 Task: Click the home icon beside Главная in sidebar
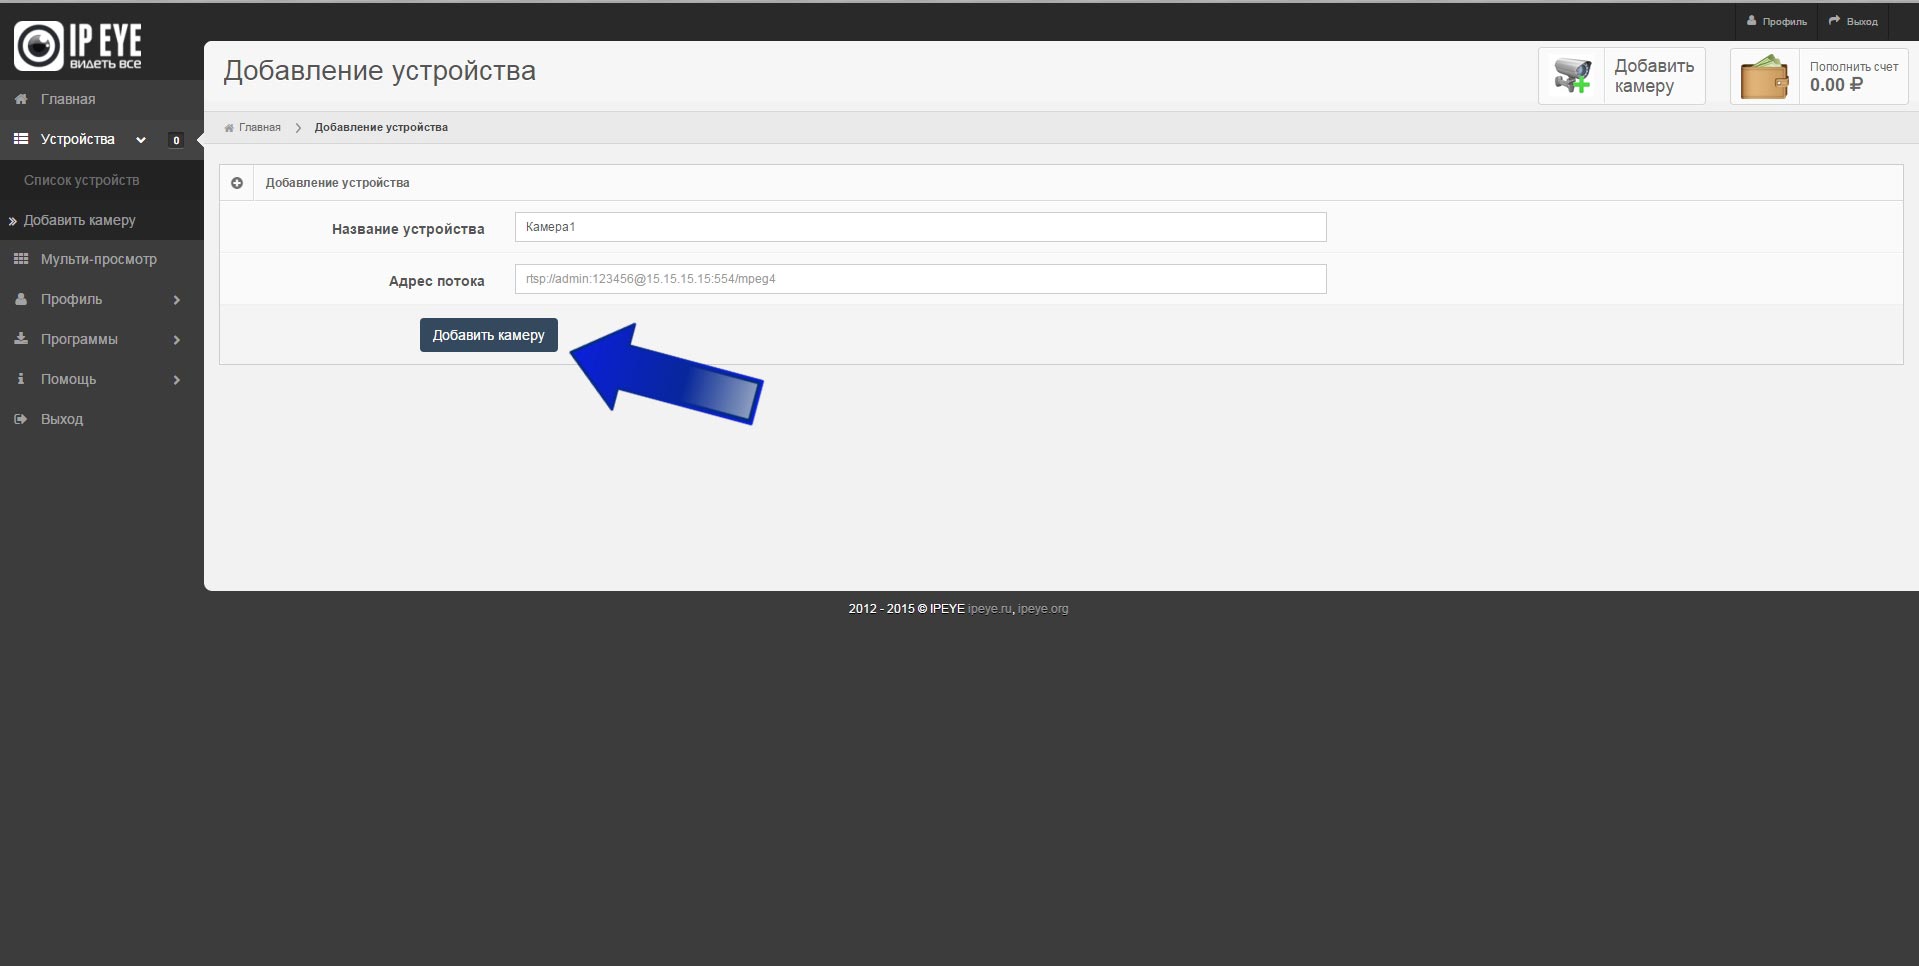21,99
